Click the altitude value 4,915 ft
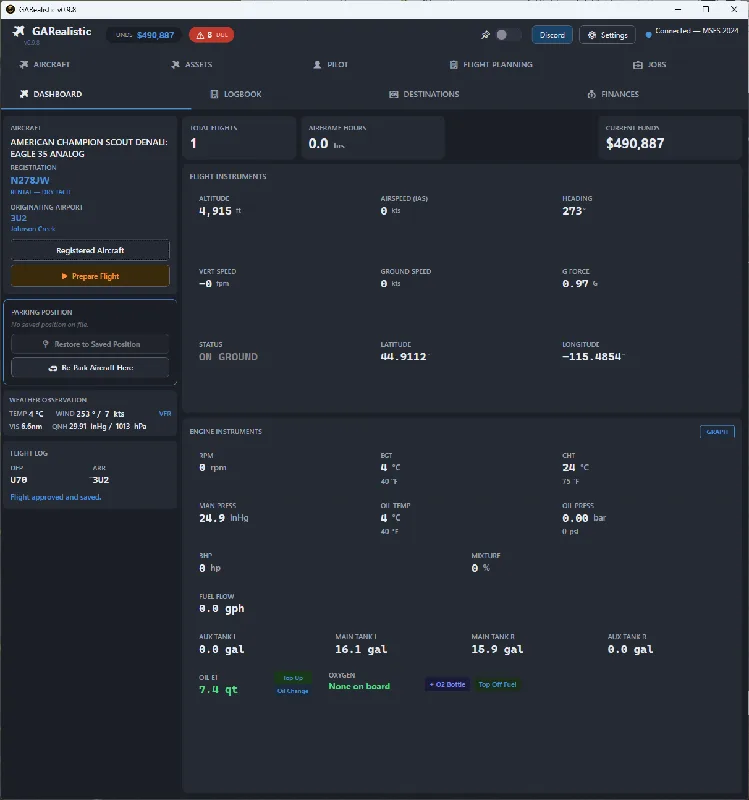Viewport: 749px width, 800px height. point(220,211)
